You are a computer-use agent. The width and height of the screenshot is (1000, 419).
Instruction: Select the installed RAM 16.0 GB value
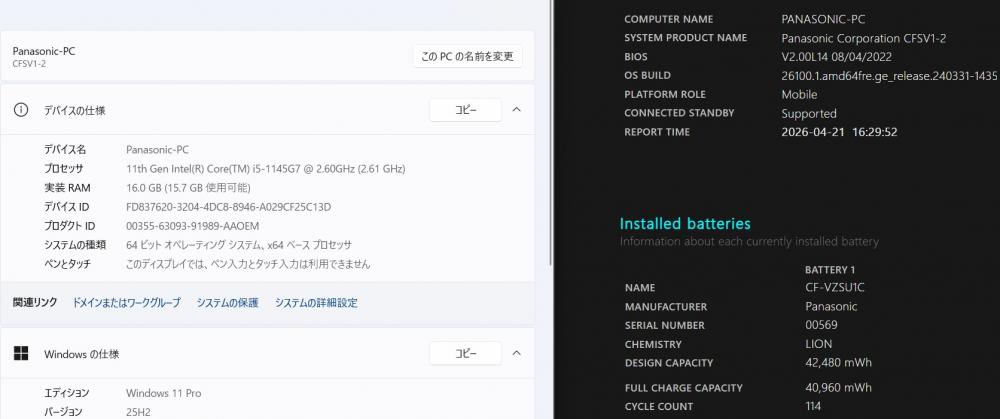click(188, 188)
